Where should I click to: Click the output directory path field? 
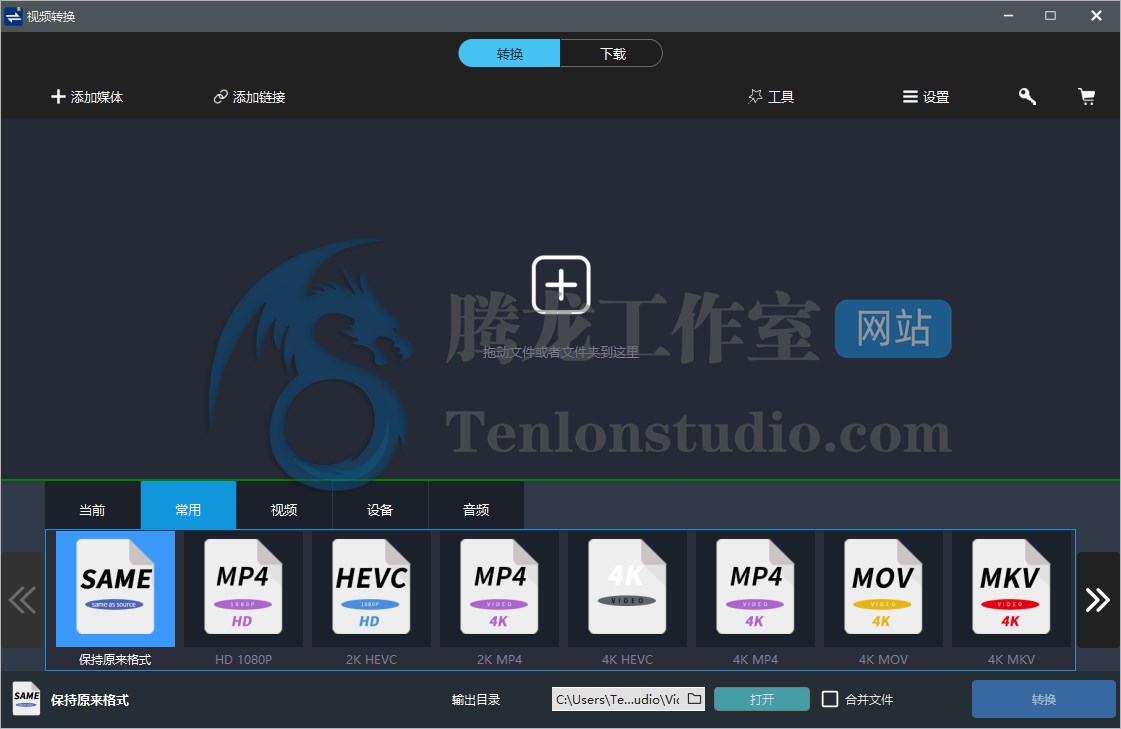tap(618, 699)
